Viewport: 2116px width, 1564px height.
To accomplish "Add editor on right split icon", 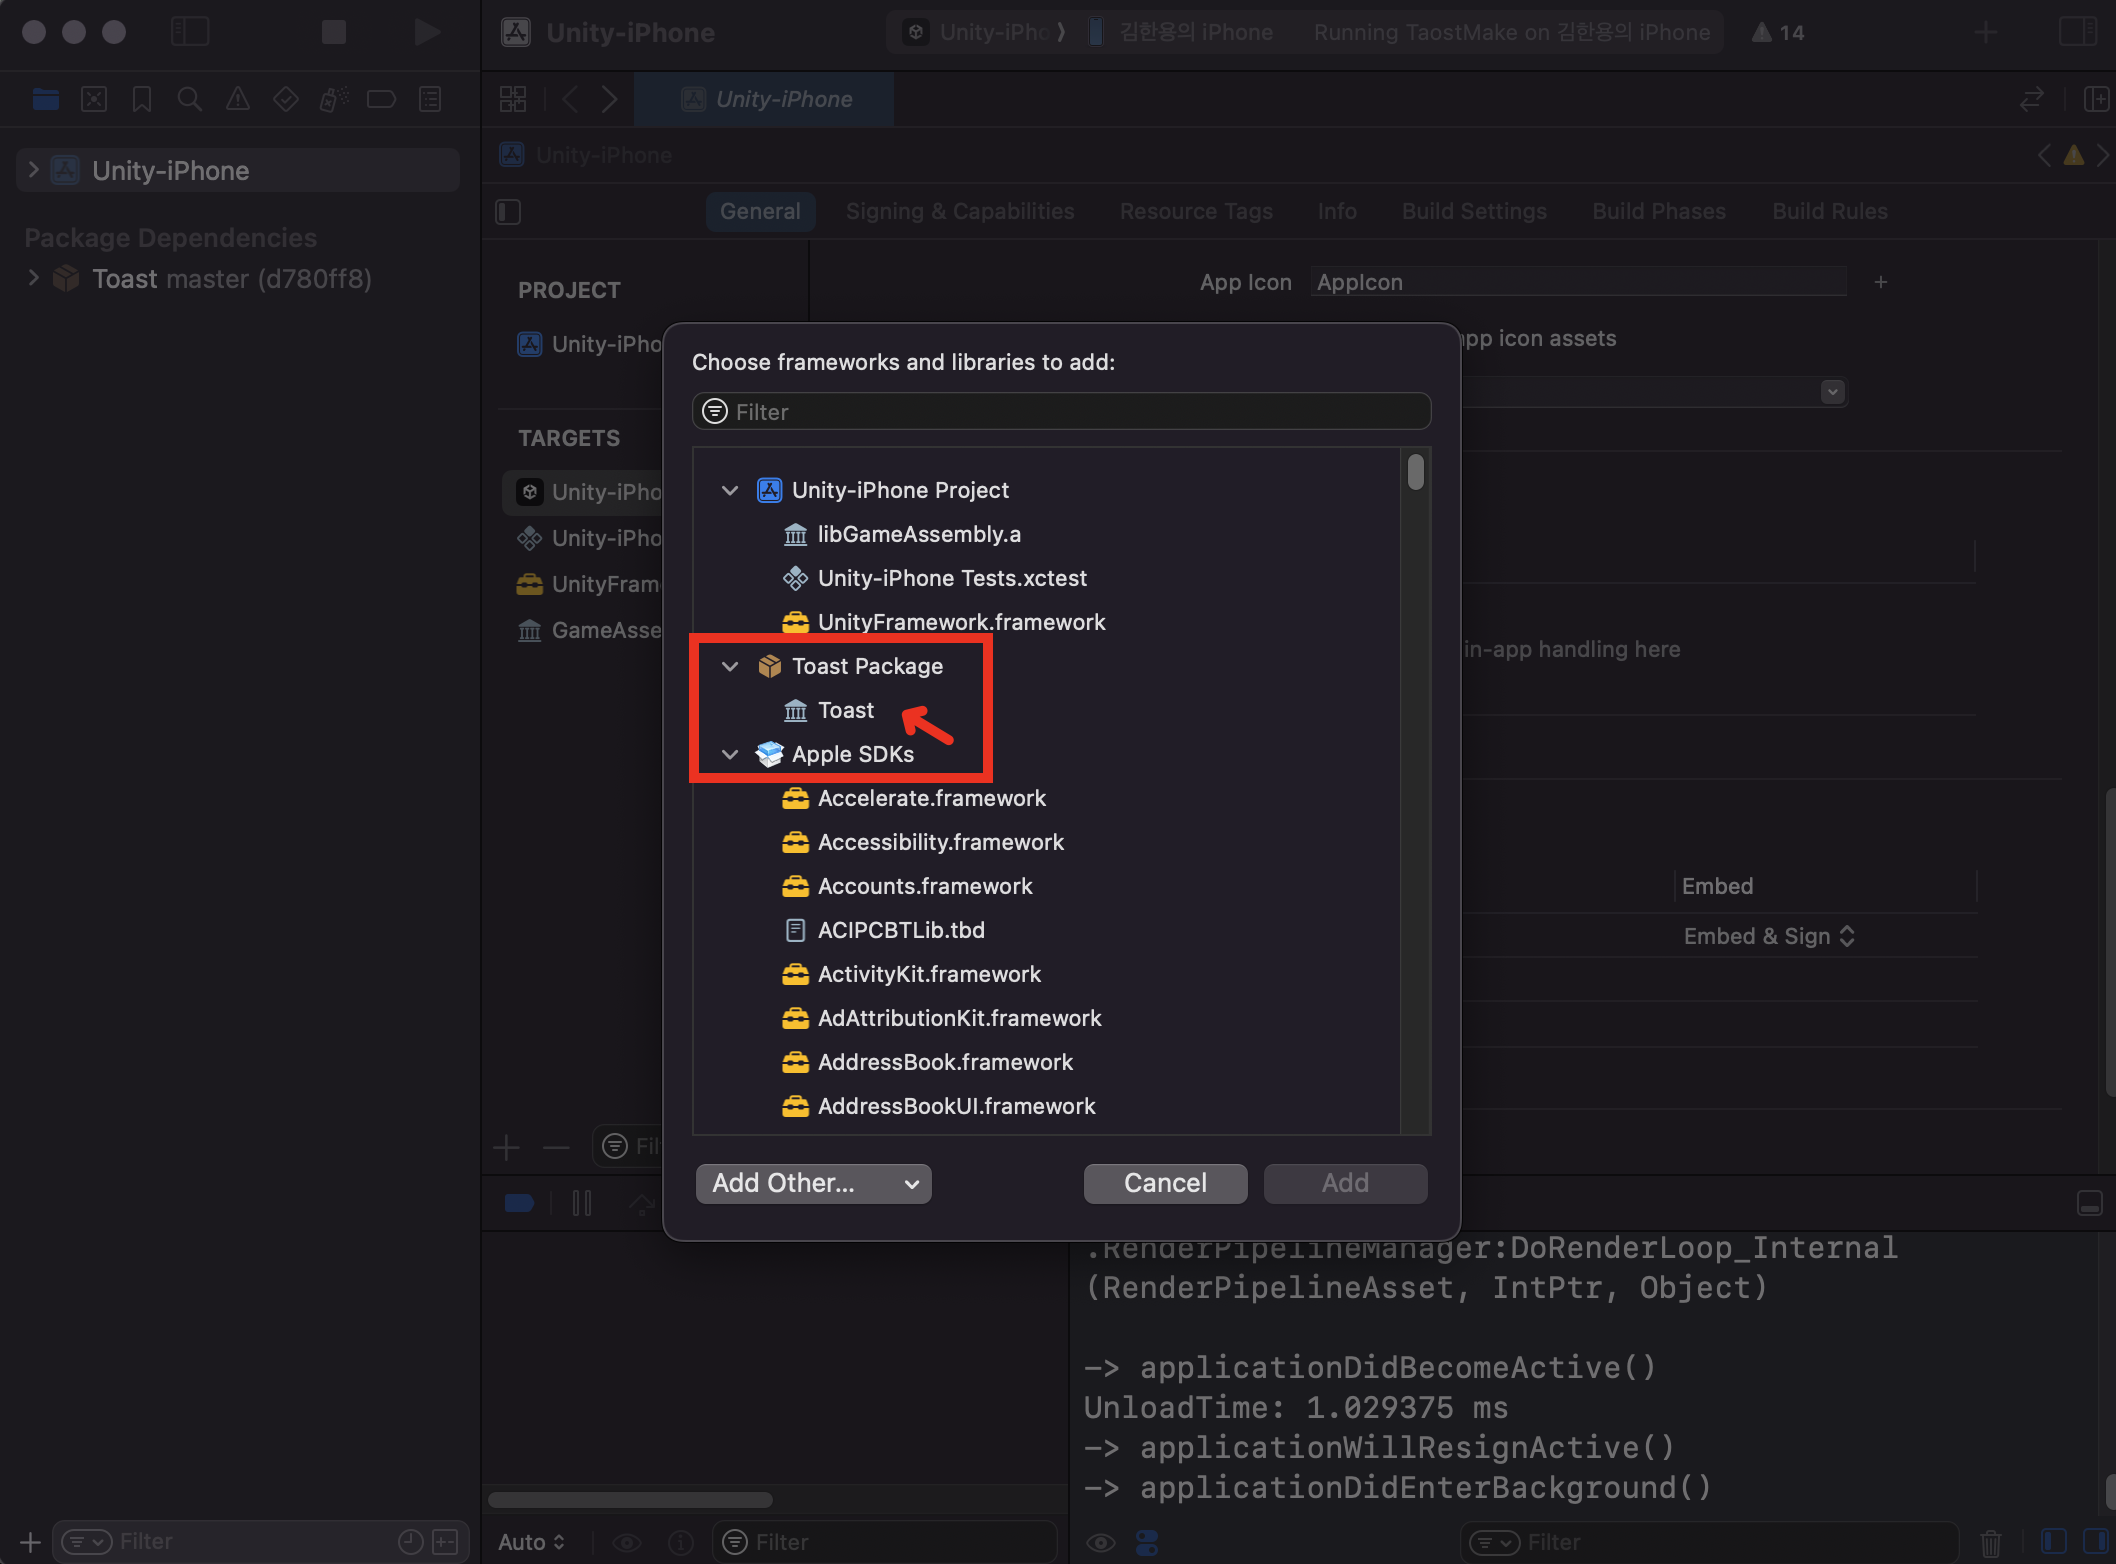I will (2097, 99).
